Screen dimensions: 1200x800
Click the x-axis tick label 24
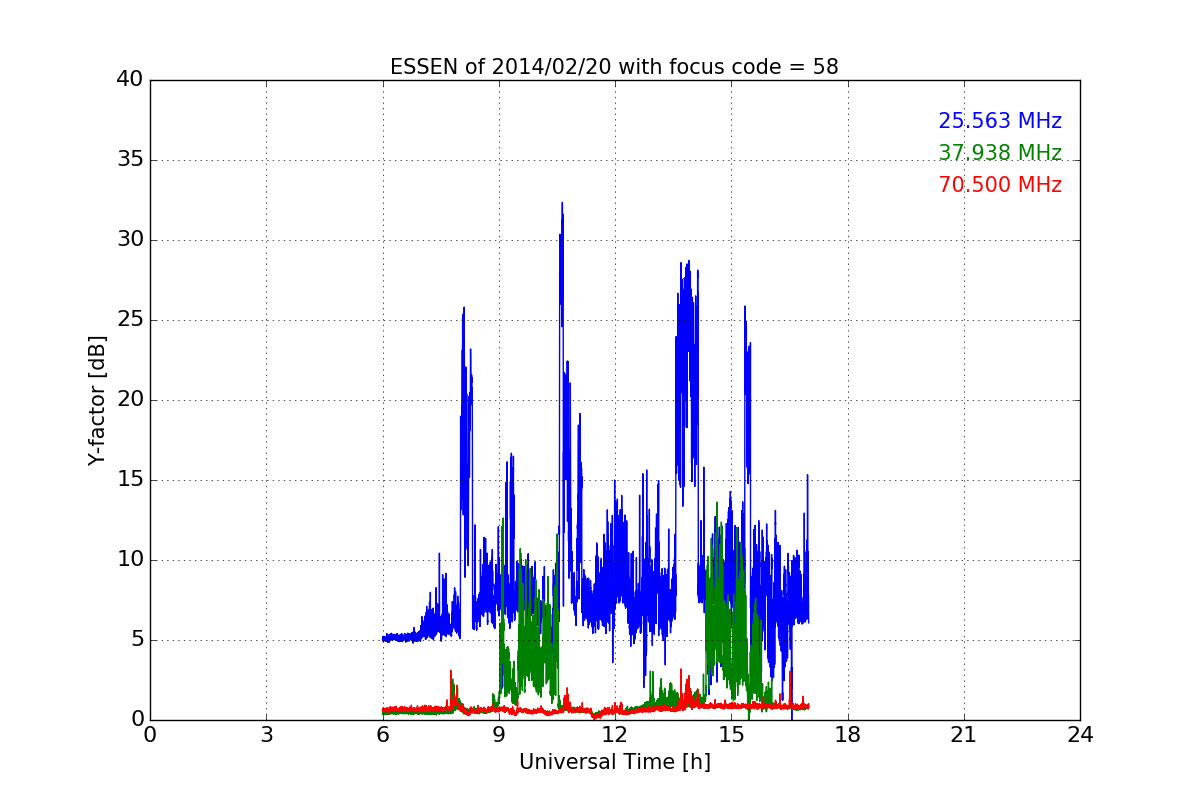1080,735
